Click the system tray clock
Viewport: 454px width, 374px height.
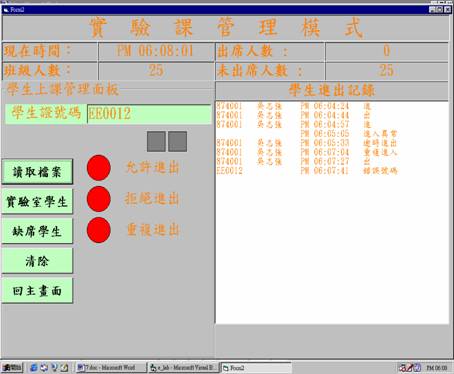click(436, 368)
